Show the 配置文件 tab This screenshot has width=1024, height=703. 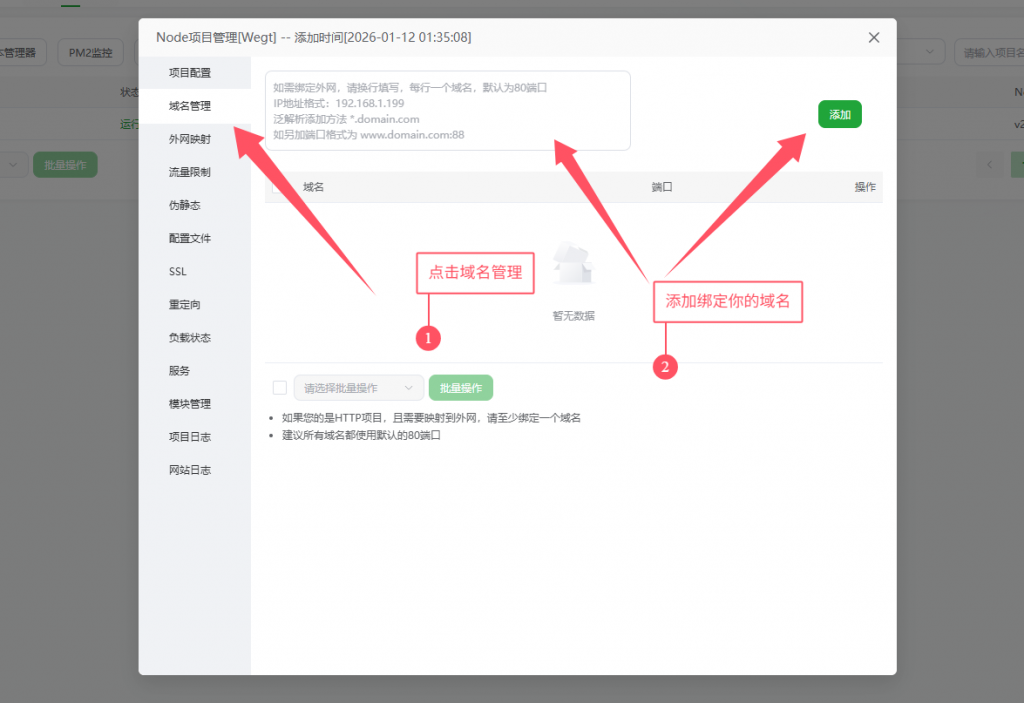coord(190,238)
